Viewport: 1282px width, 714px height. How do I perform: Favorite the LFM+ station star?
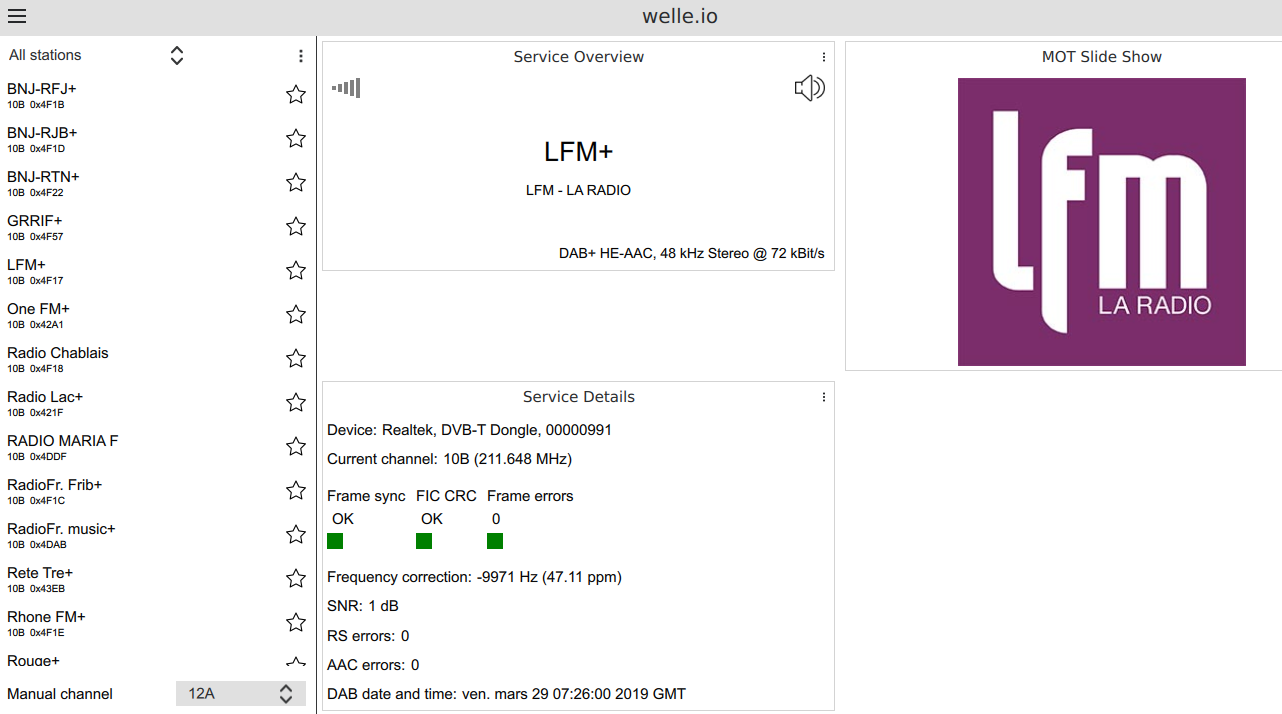[296, 271]
